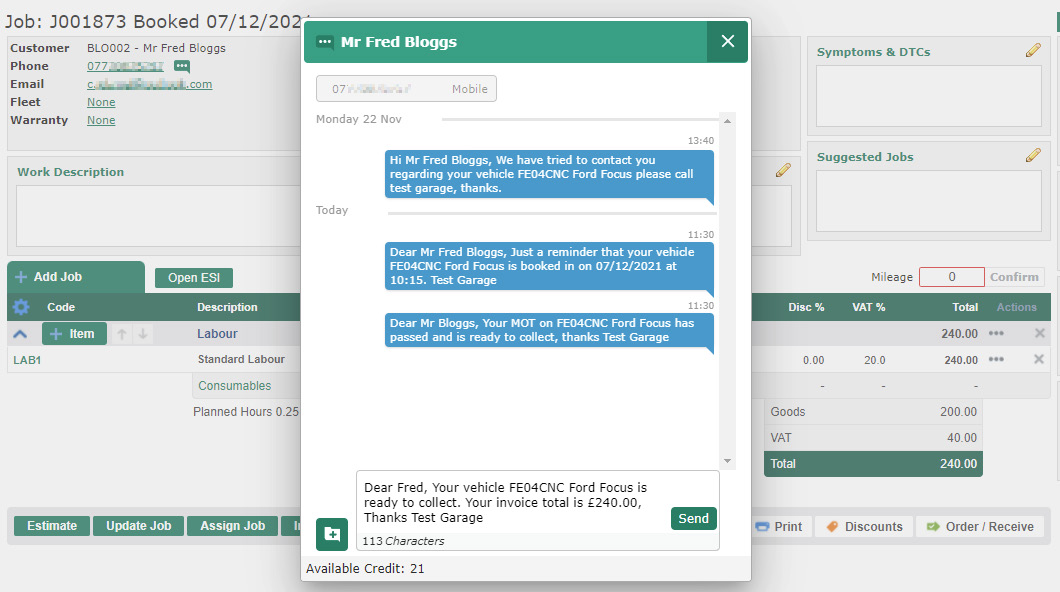Viewport: 1060px width, 592px height.
Task: Click the message template folder icon
Action: (331, 534)
